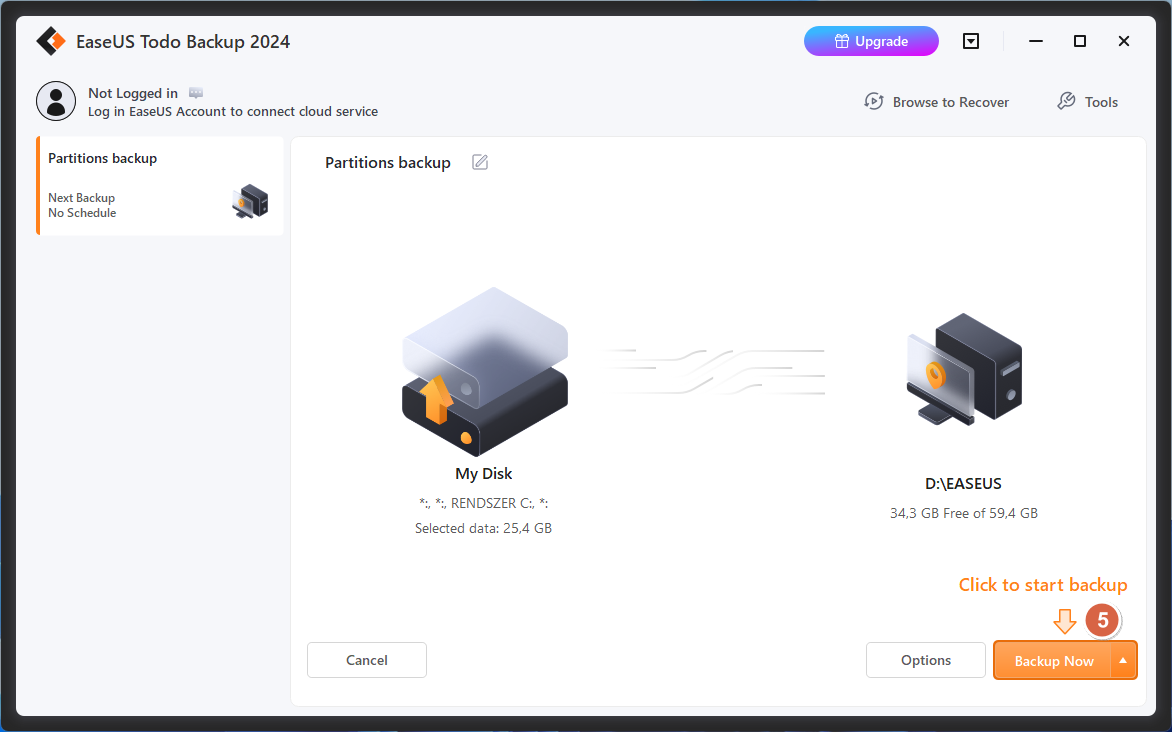Open Browse to Recover
The image size is (1172, 732).
coord(937,102)
